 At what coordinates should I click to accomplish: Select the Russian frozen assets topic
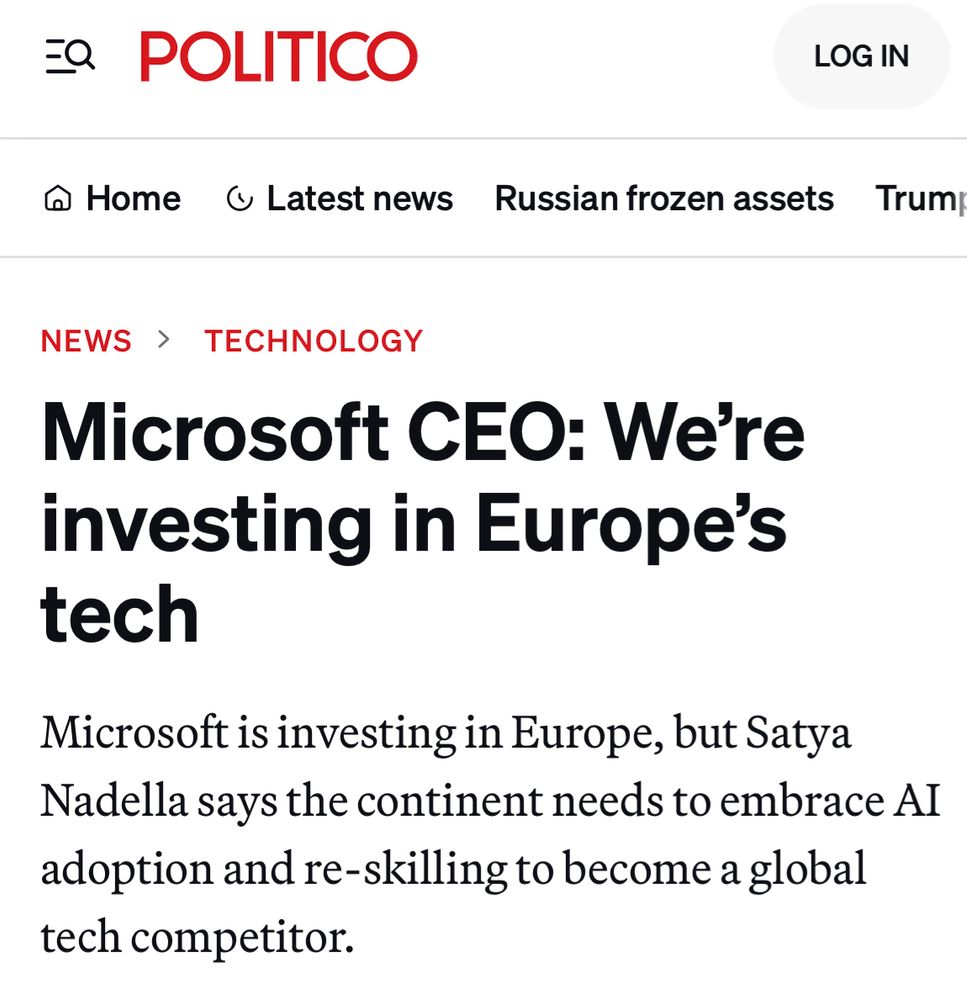click(664, 198)
